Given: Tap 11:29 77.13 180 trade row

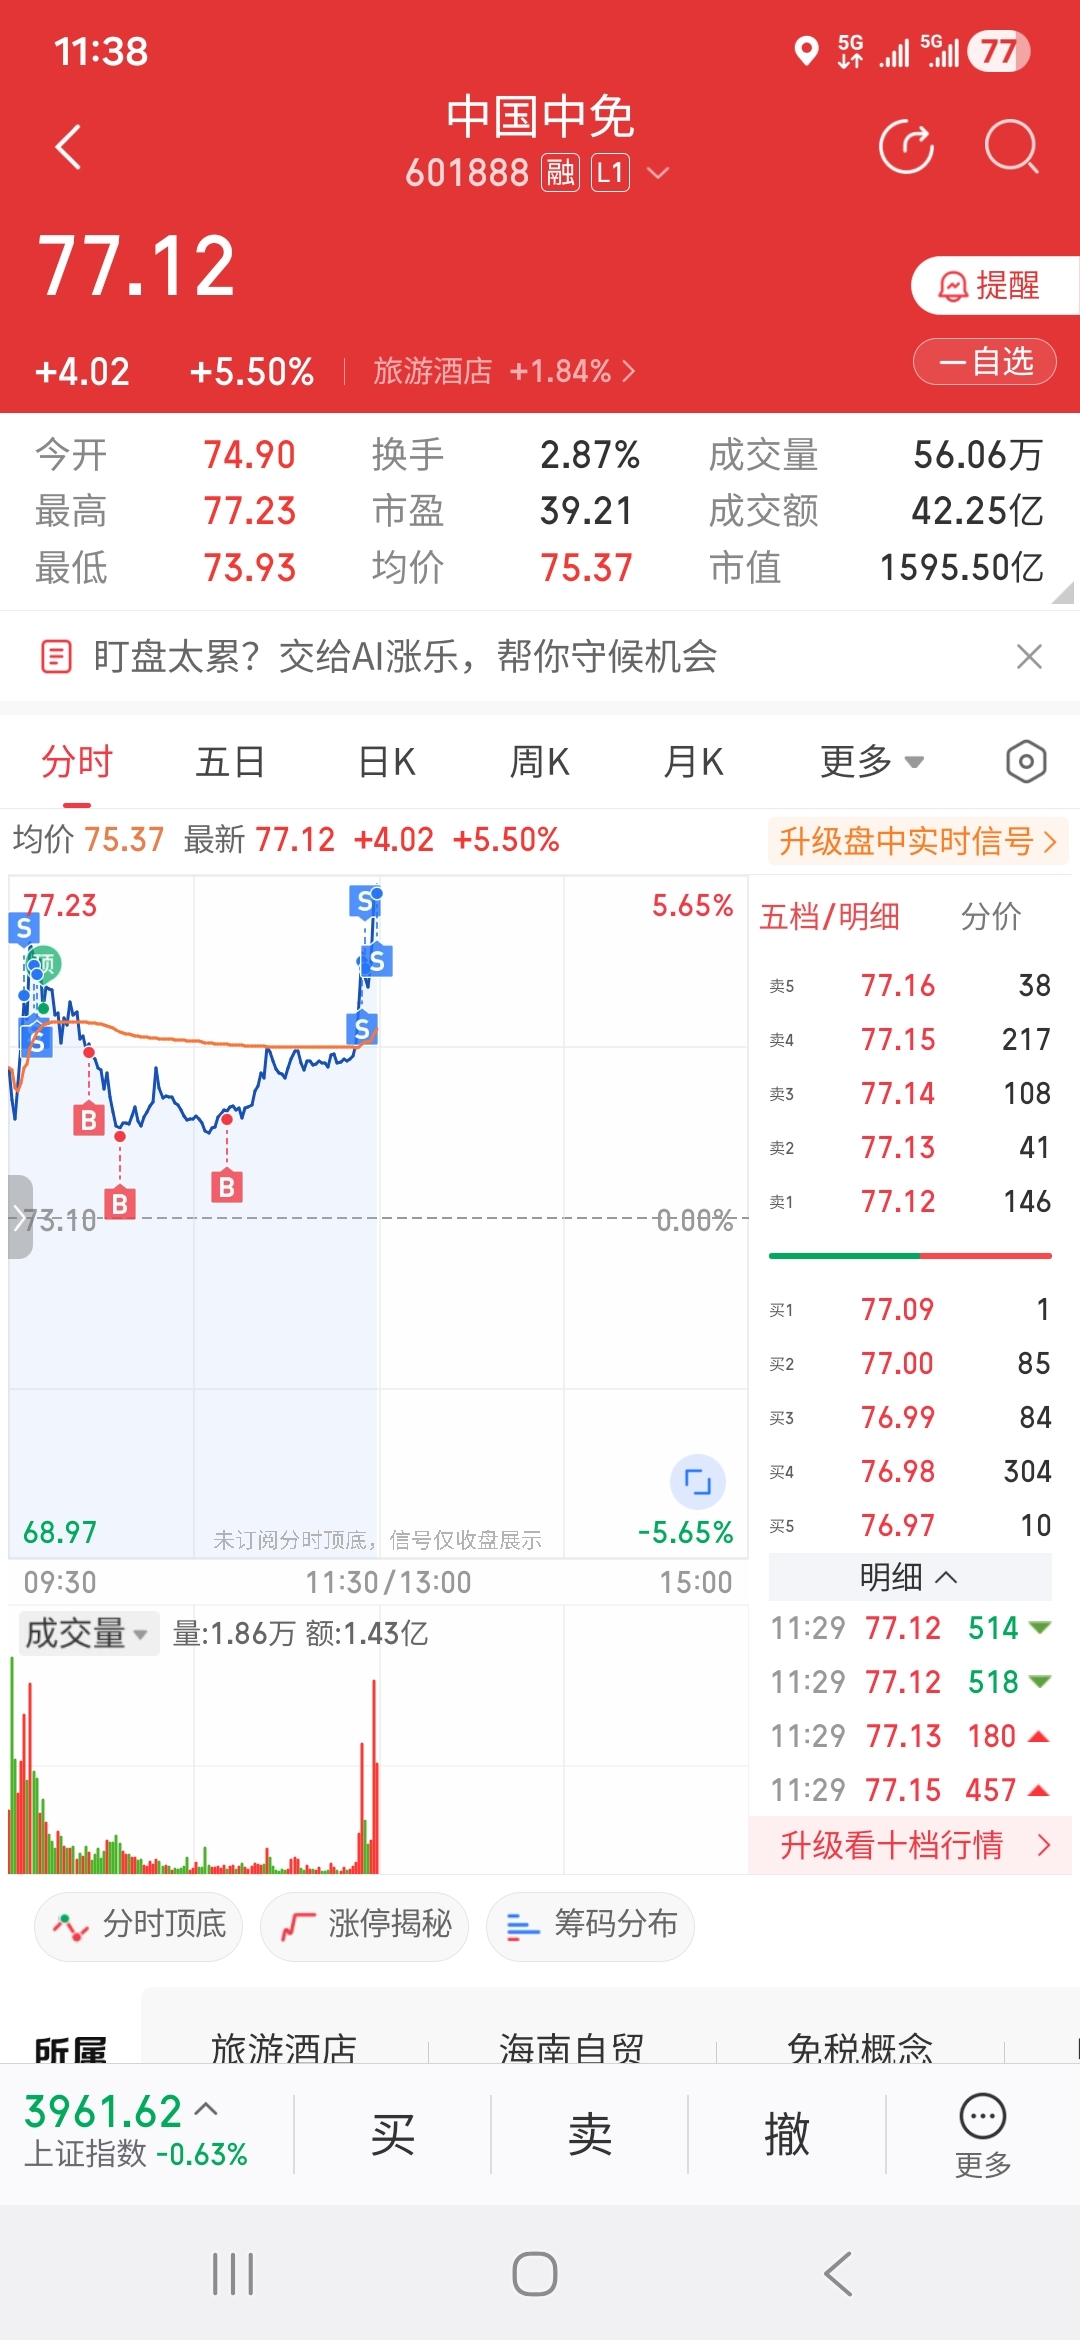Looking at the screenshot, I should 910,1735.
